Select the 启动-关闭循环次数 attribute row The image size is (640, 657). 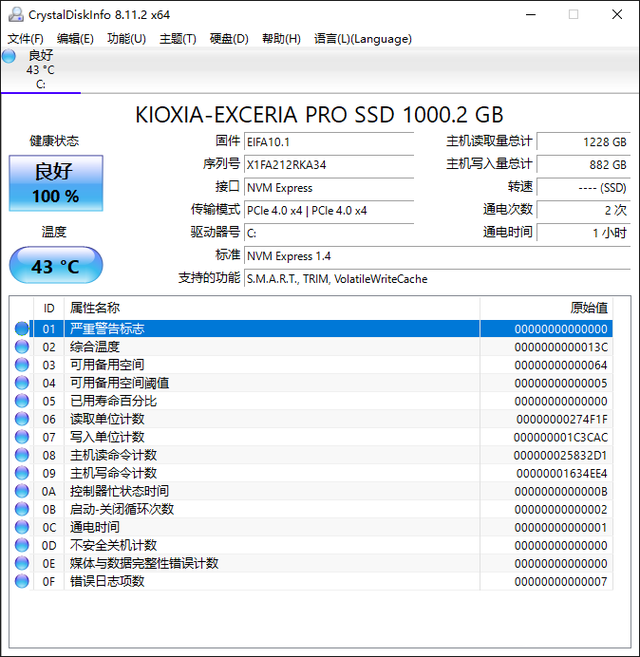click(313, 509)
